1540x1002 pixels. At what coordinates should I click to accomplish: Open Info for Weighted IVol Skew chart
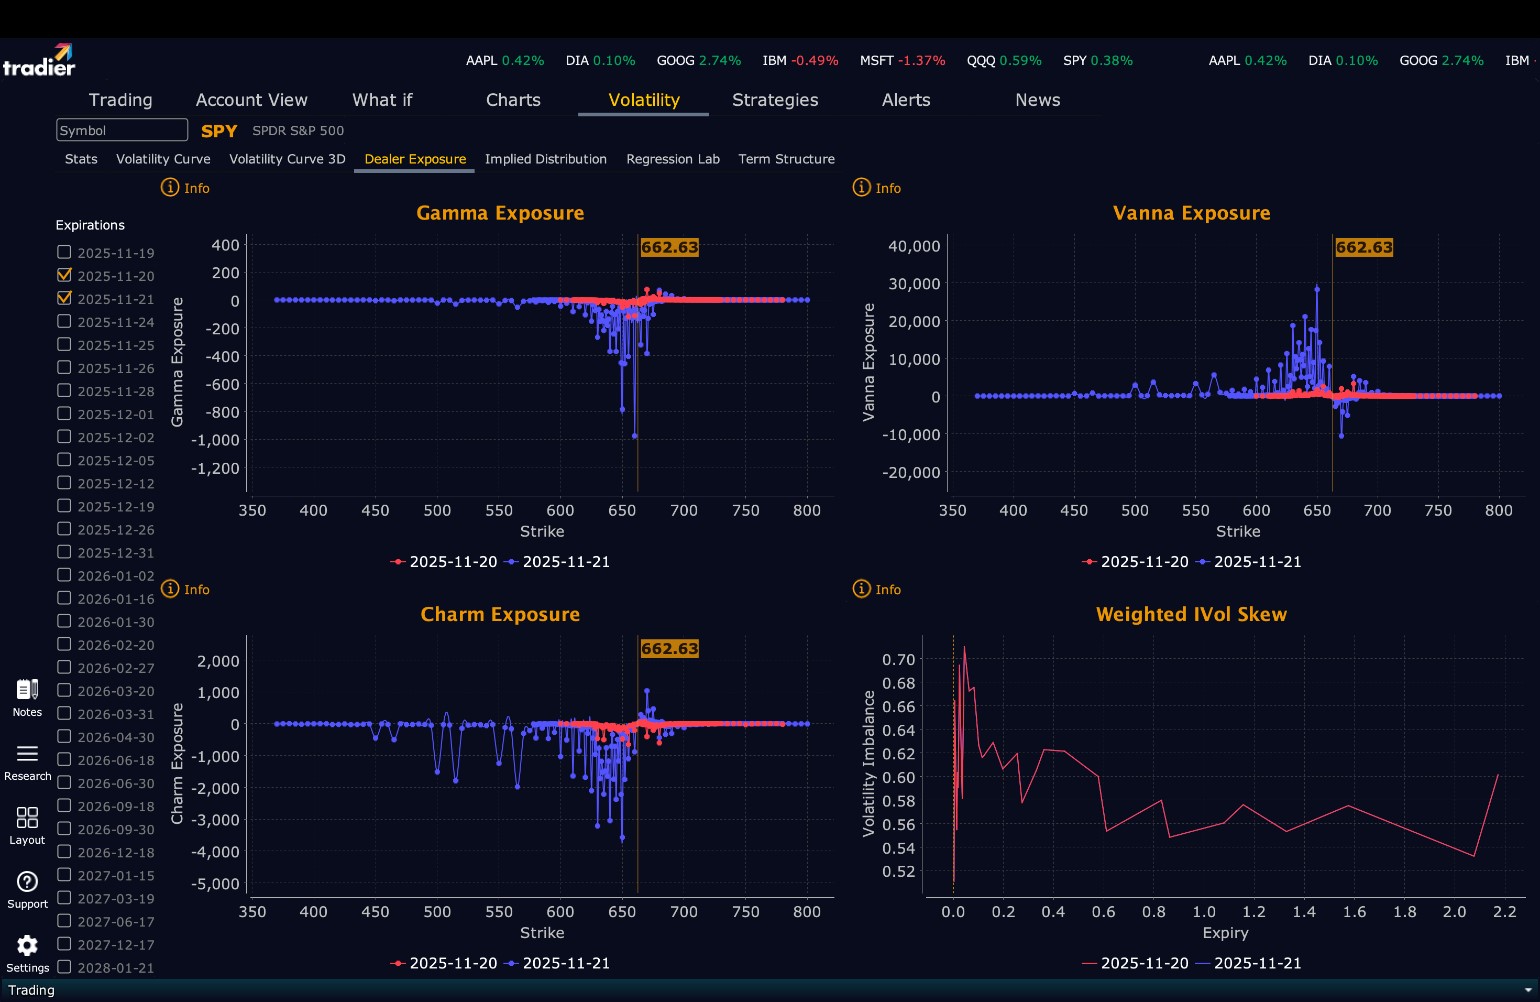click(876, 589)
